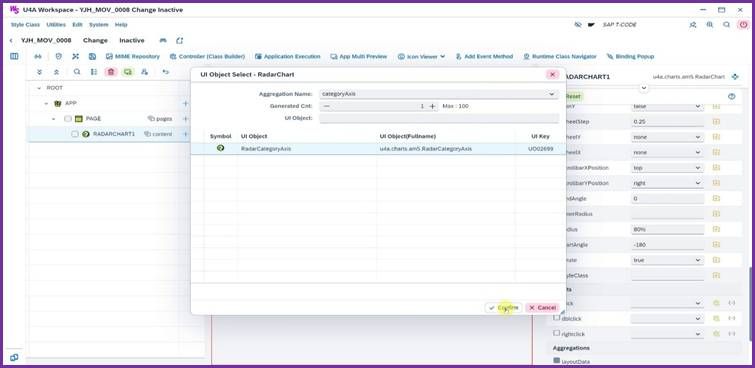
Task: Toggle the sidebar layout icon at far left
Action: pyautogui.click(x=14, y=56)
